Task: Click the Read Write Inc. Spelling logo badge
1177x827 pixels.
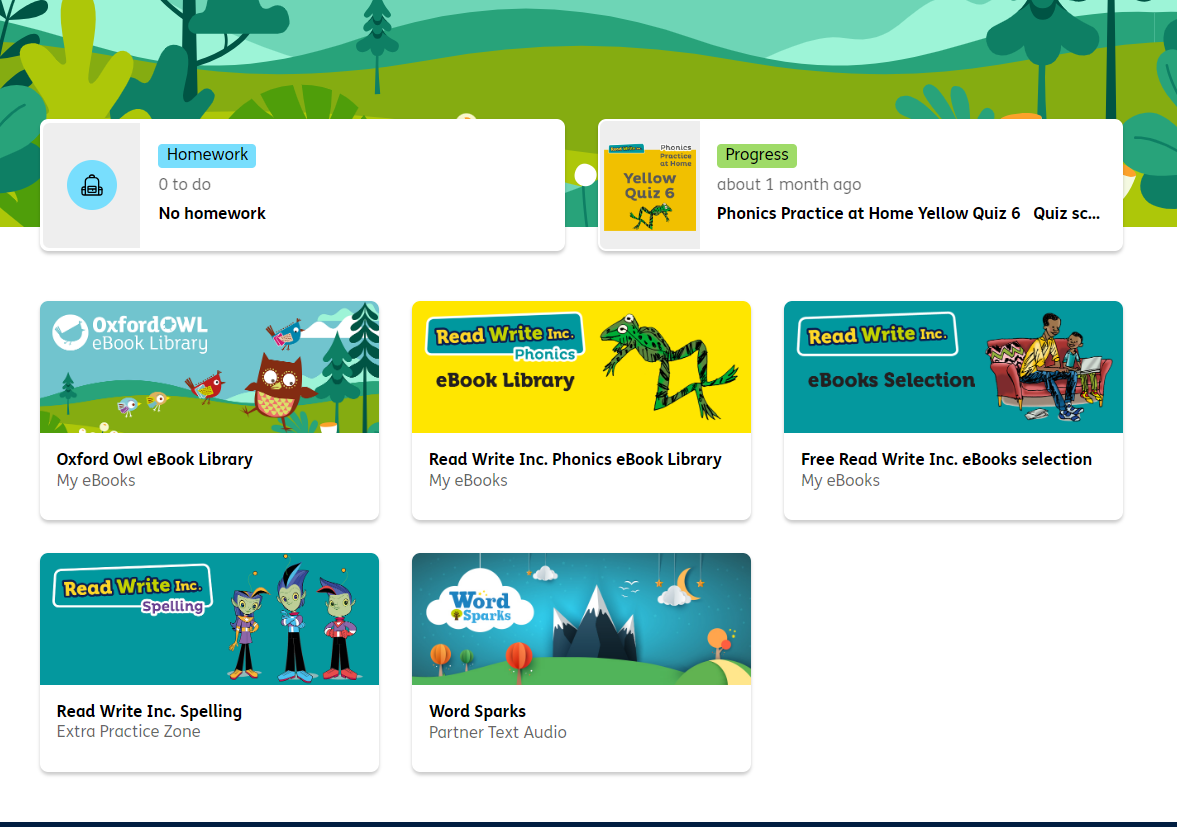Action: click(x=133, y=590)
